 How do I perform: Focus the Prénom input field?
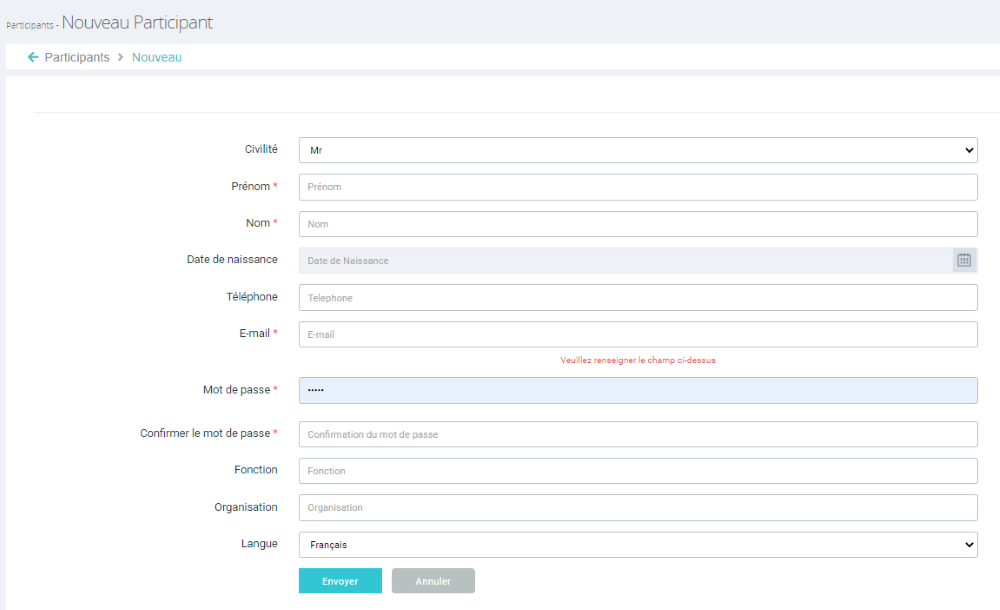click(x=638, y=187)
